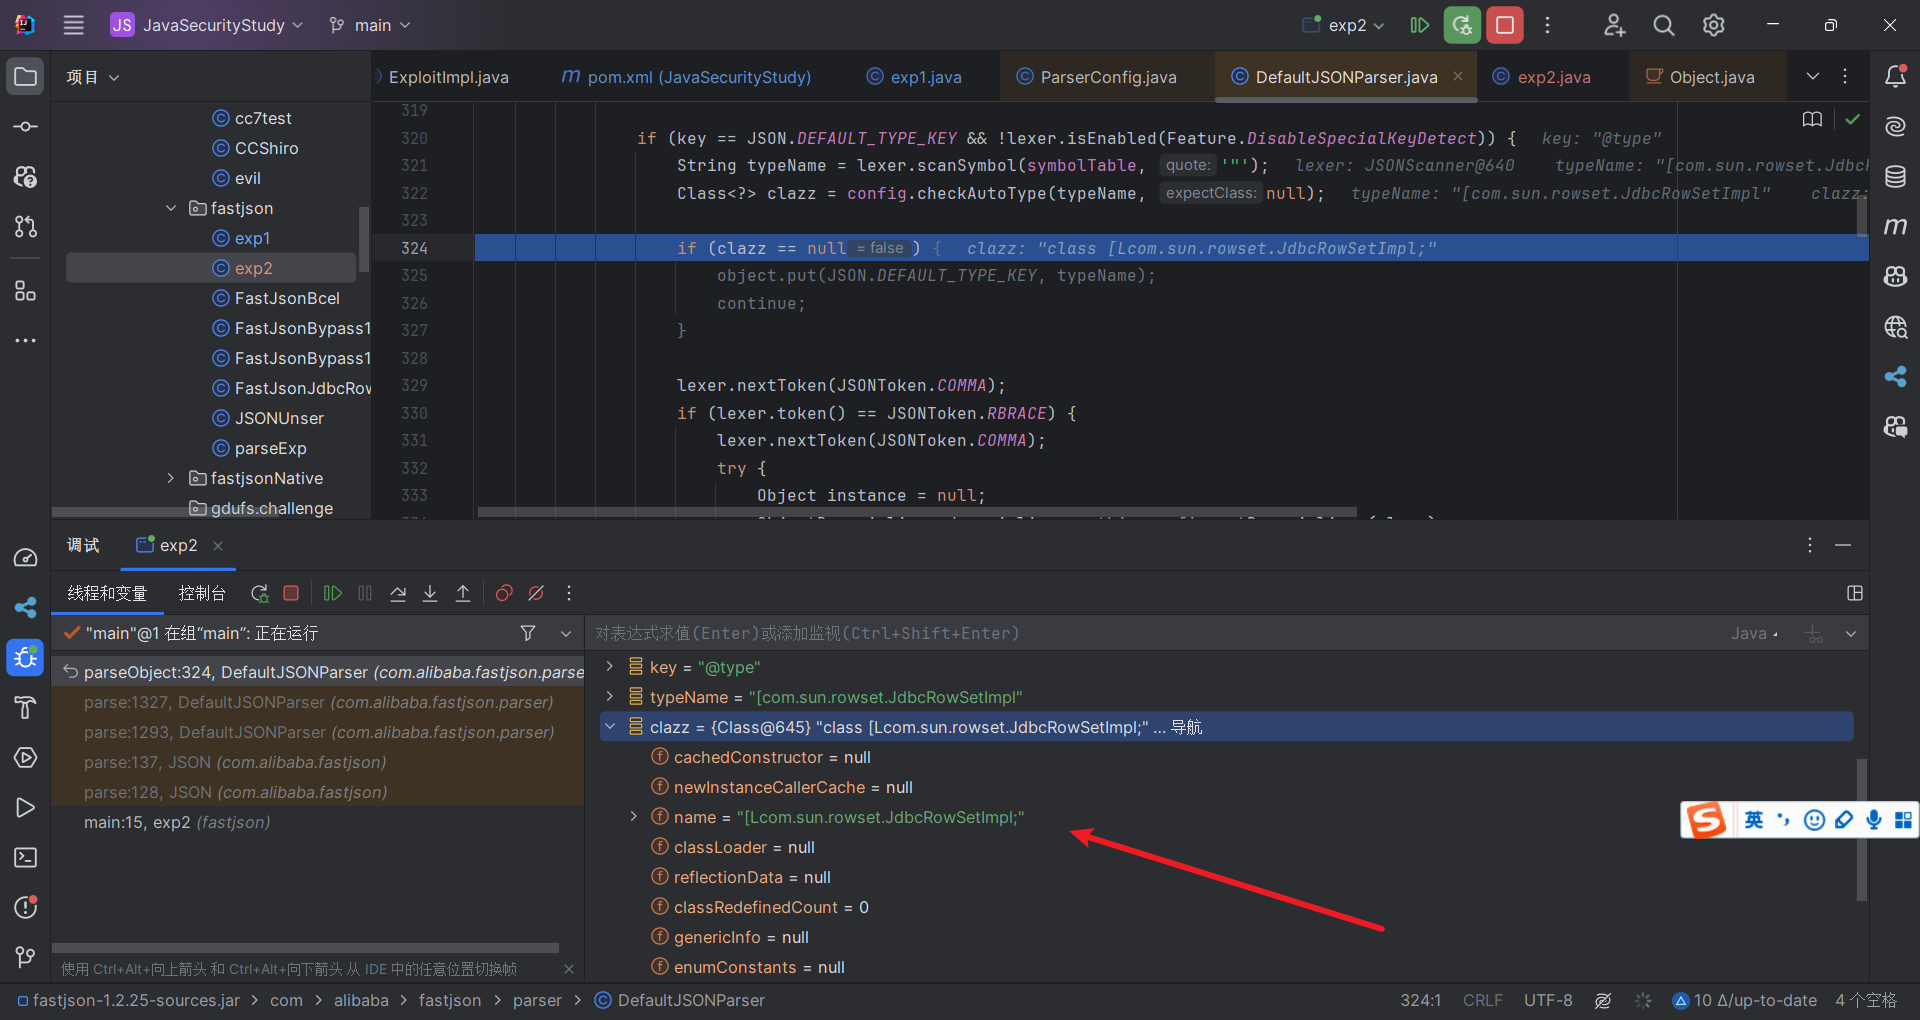Open the Git tool window at bottom left
1920x1020 pixels.
tap(26, 957)
